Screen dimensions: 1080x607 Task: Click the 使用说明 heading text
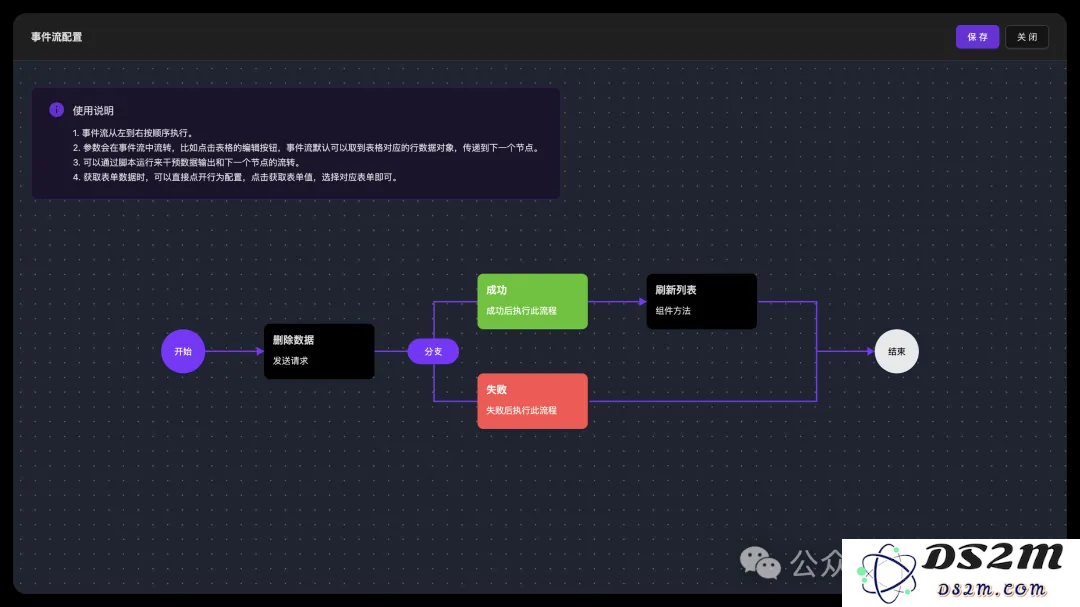click(x=93, y=110)
